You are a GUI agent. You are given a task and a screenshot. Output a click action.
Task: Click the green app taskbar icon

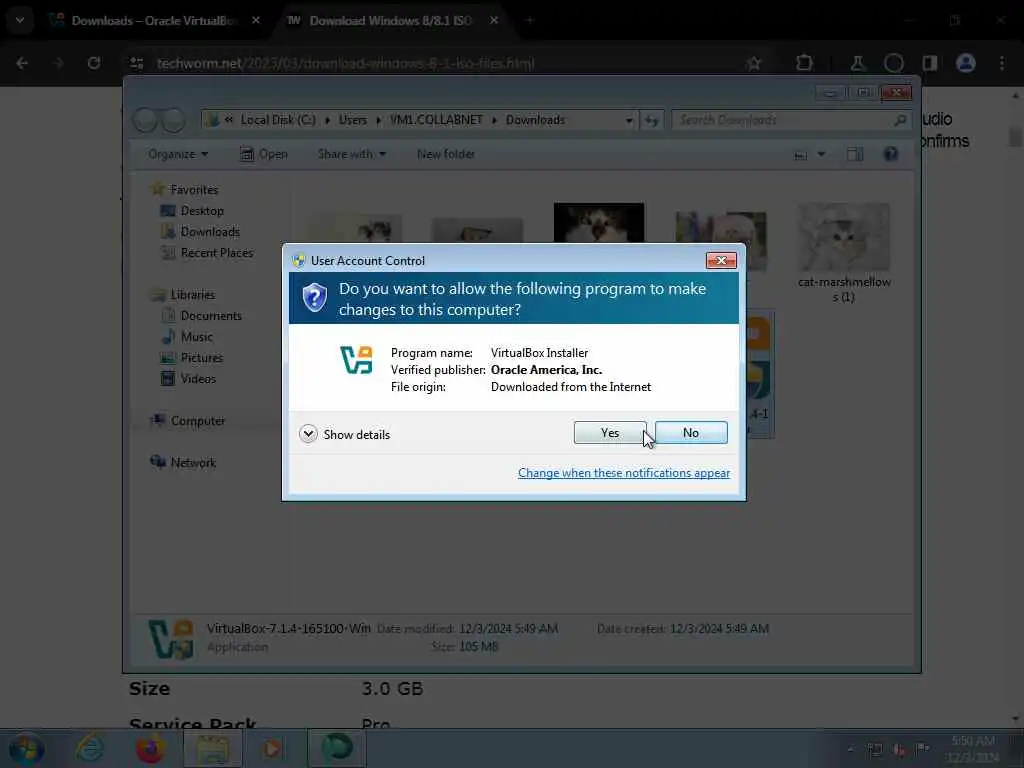(337, 748)
